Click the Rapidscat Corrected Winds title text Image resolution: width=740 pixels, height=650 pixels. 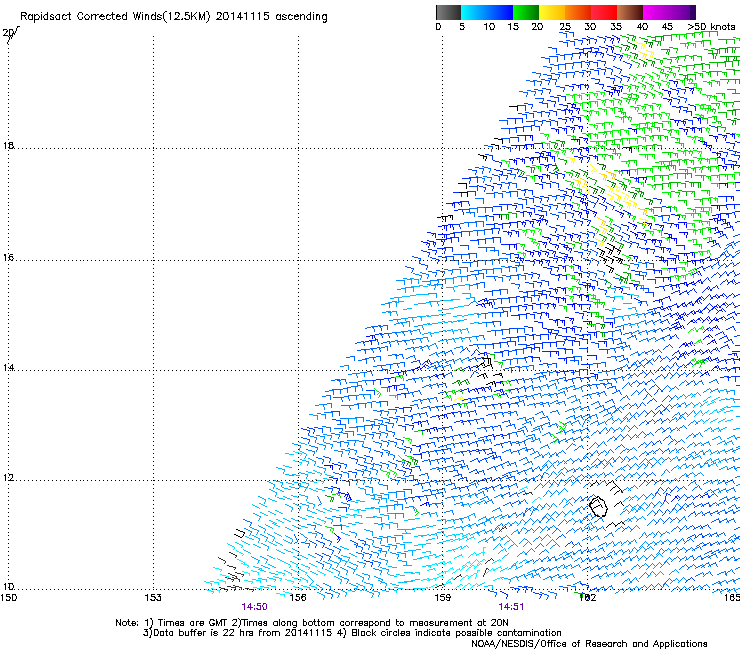click(174, 16)
